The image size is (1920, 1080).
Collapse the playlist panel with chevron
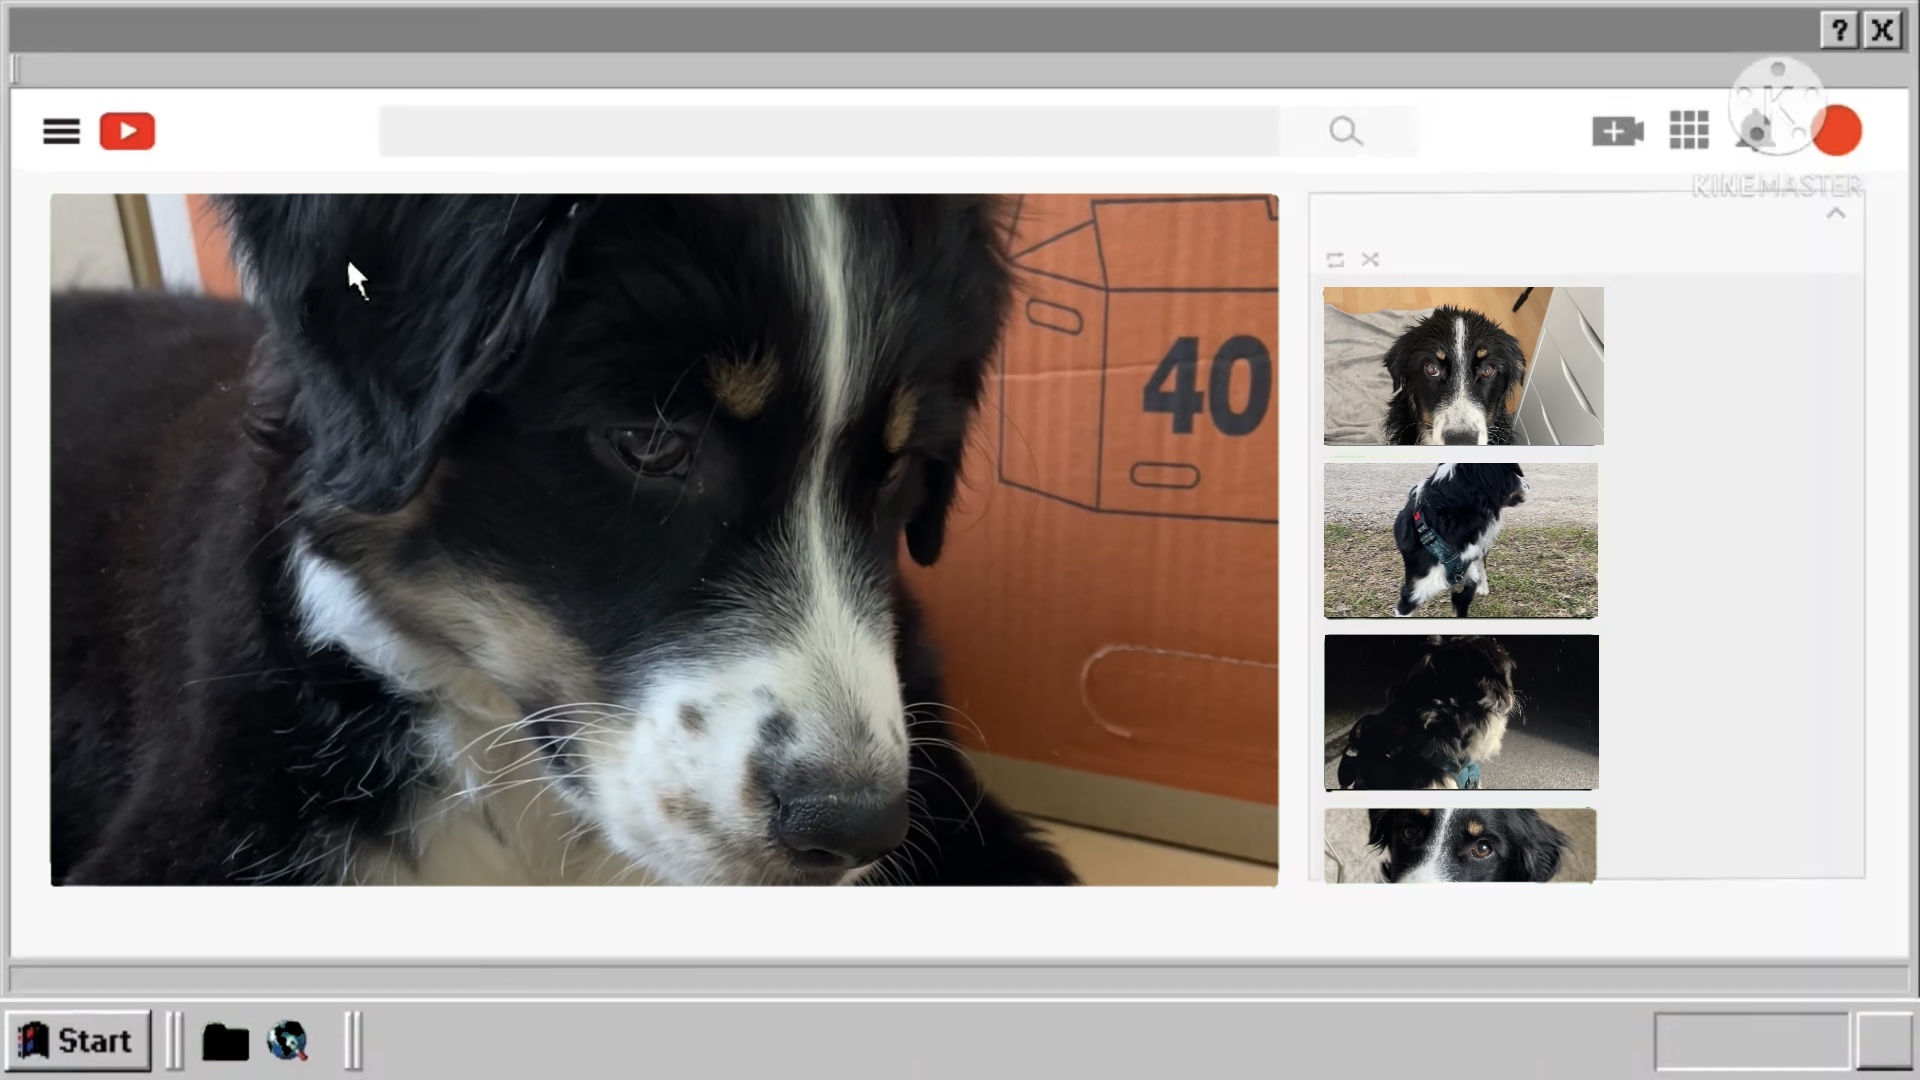(1836, 214)
